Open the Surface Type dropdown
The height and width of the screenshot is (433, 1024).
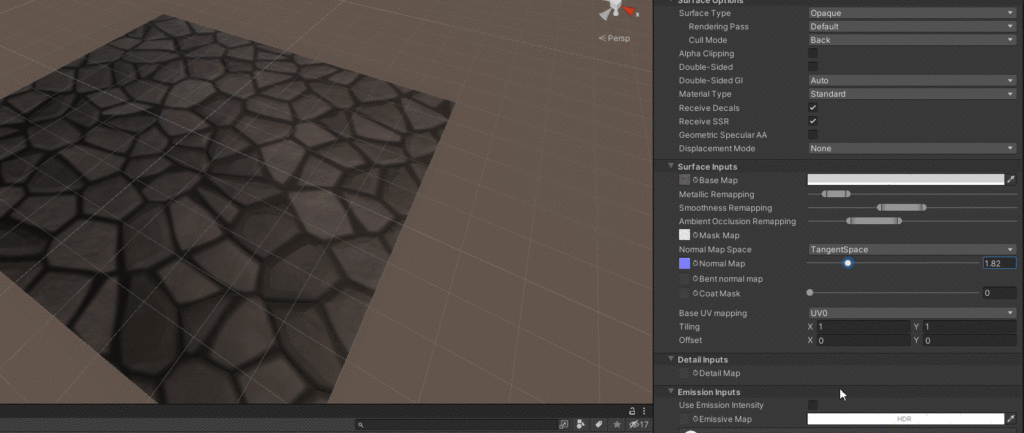[911, 13]
